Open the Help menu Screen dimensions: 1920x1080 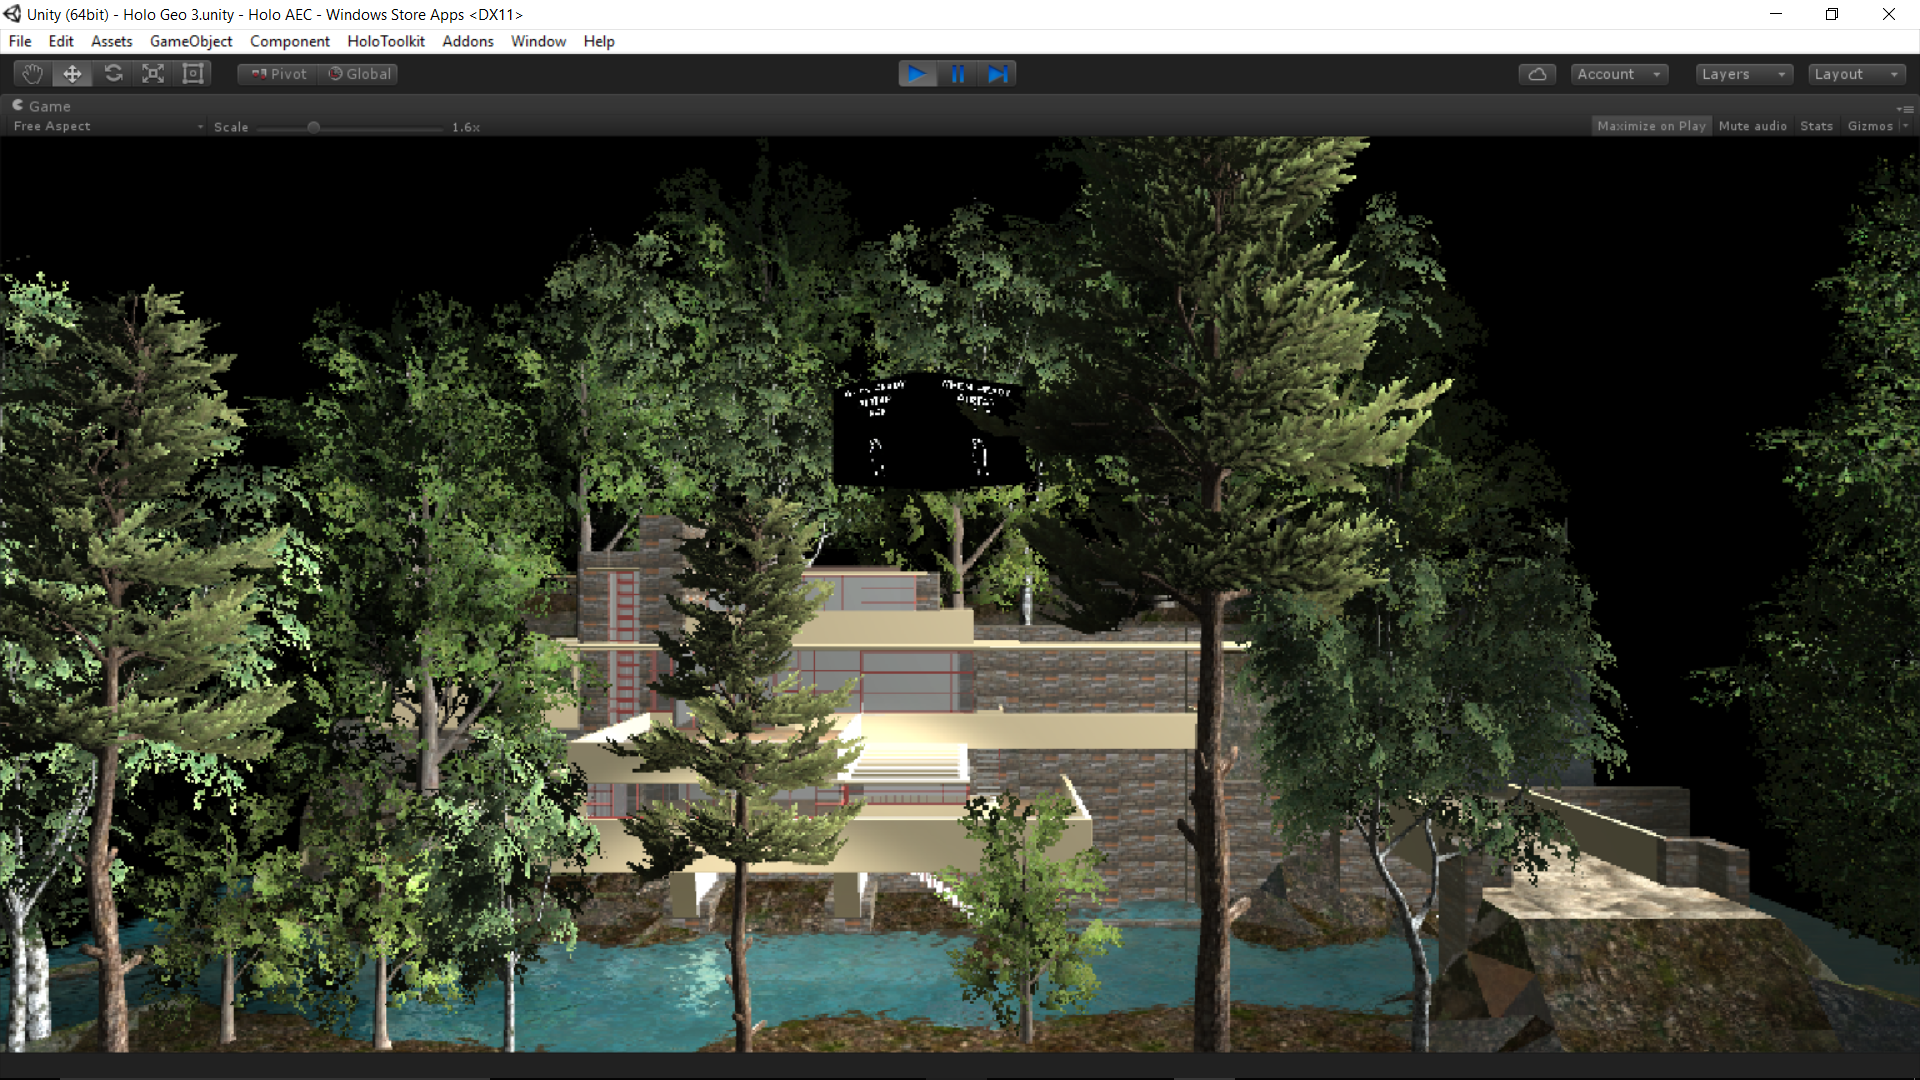(599, 41)
